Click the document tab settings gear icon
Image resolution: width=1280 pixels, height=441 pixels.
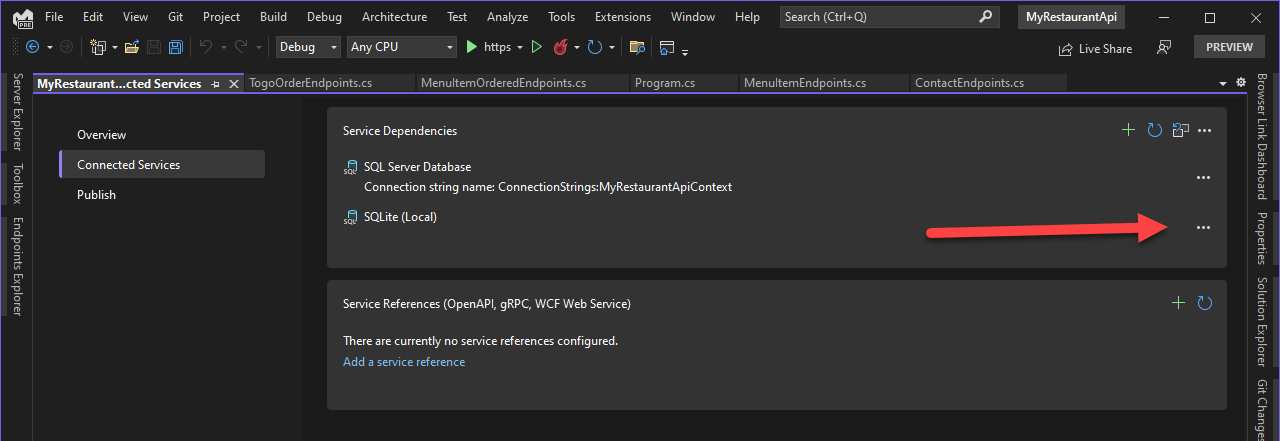(1241, 83)
